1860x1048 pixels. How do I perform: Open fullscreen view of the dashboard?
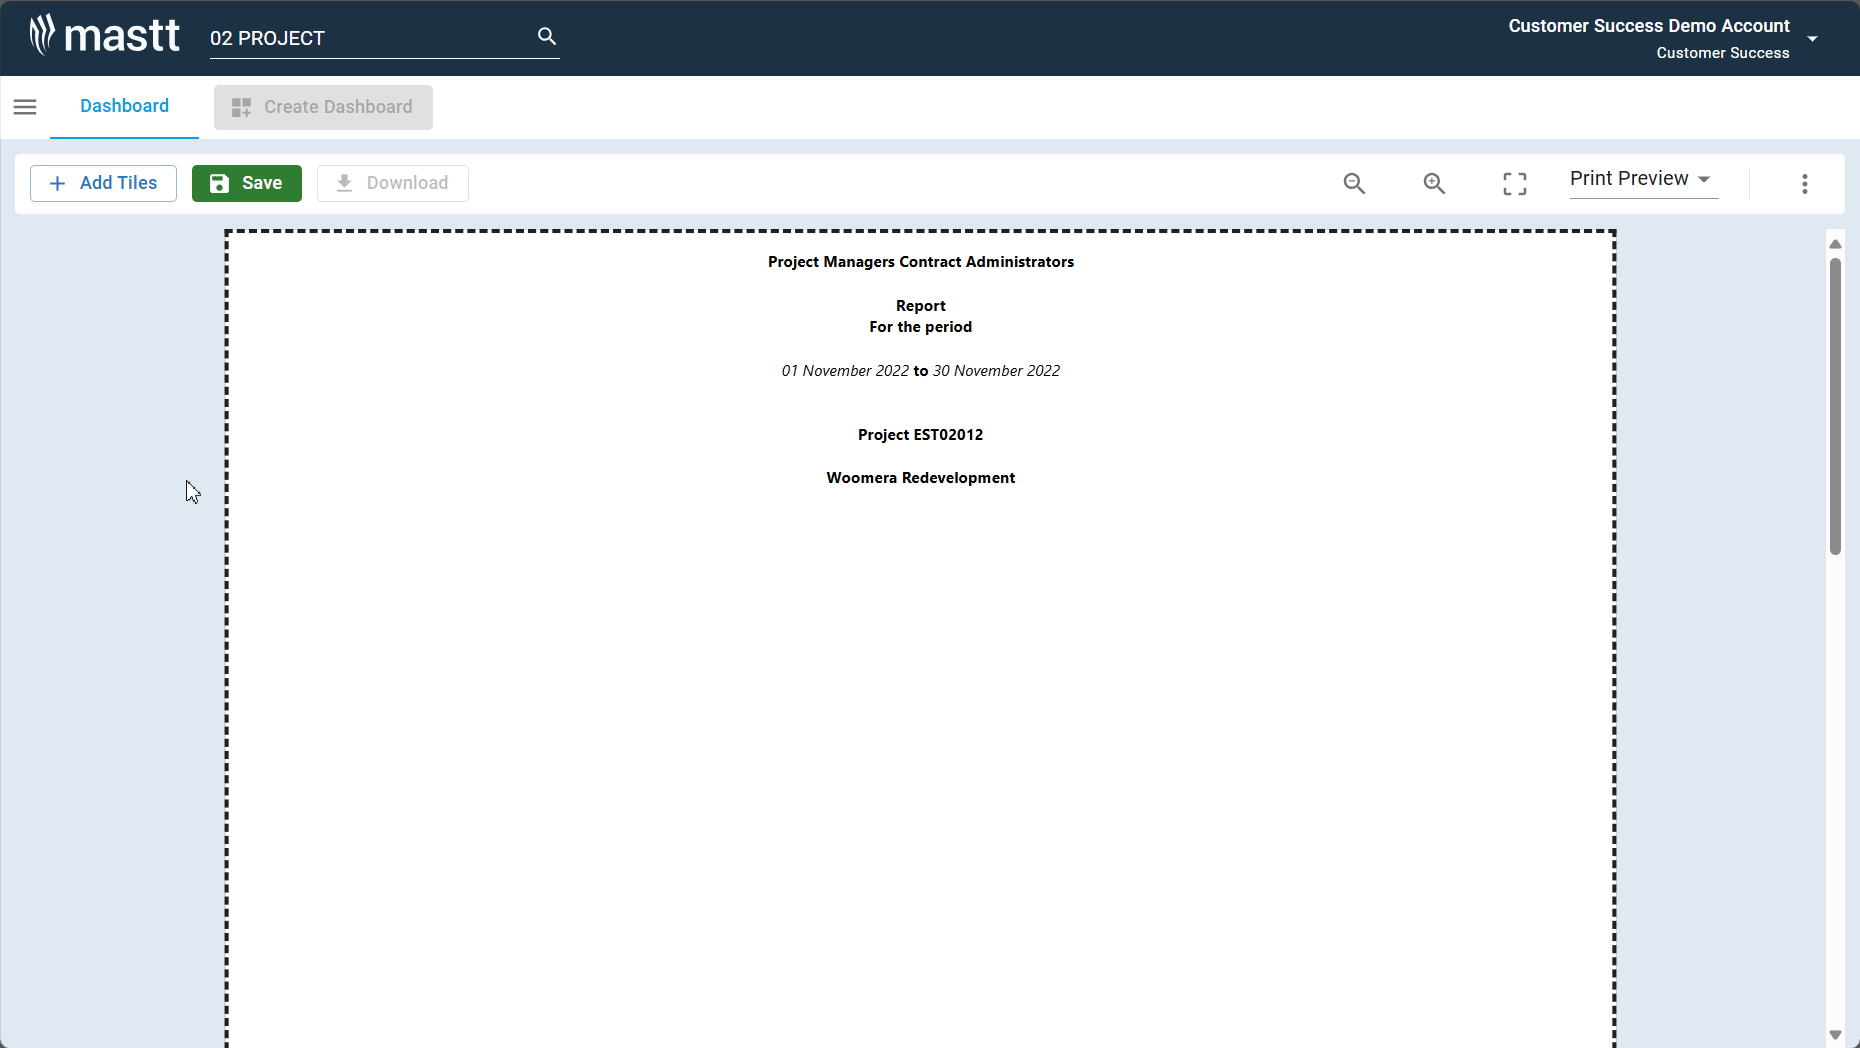1514,183
